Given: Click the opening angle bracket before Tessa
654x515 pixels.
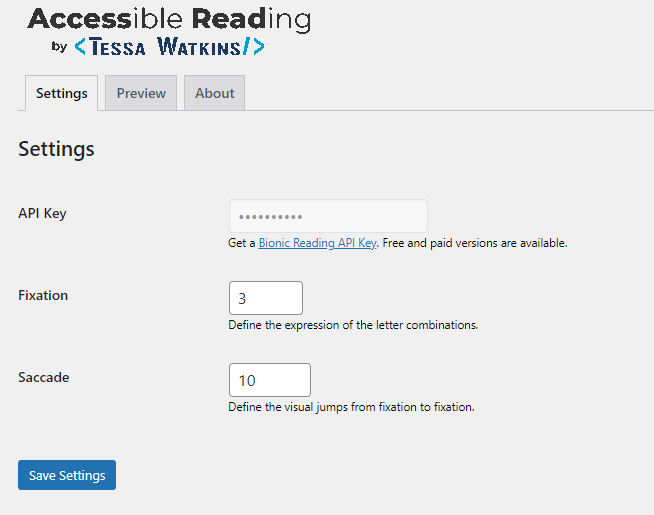Looking at the screenshot, I should [80, 46].
